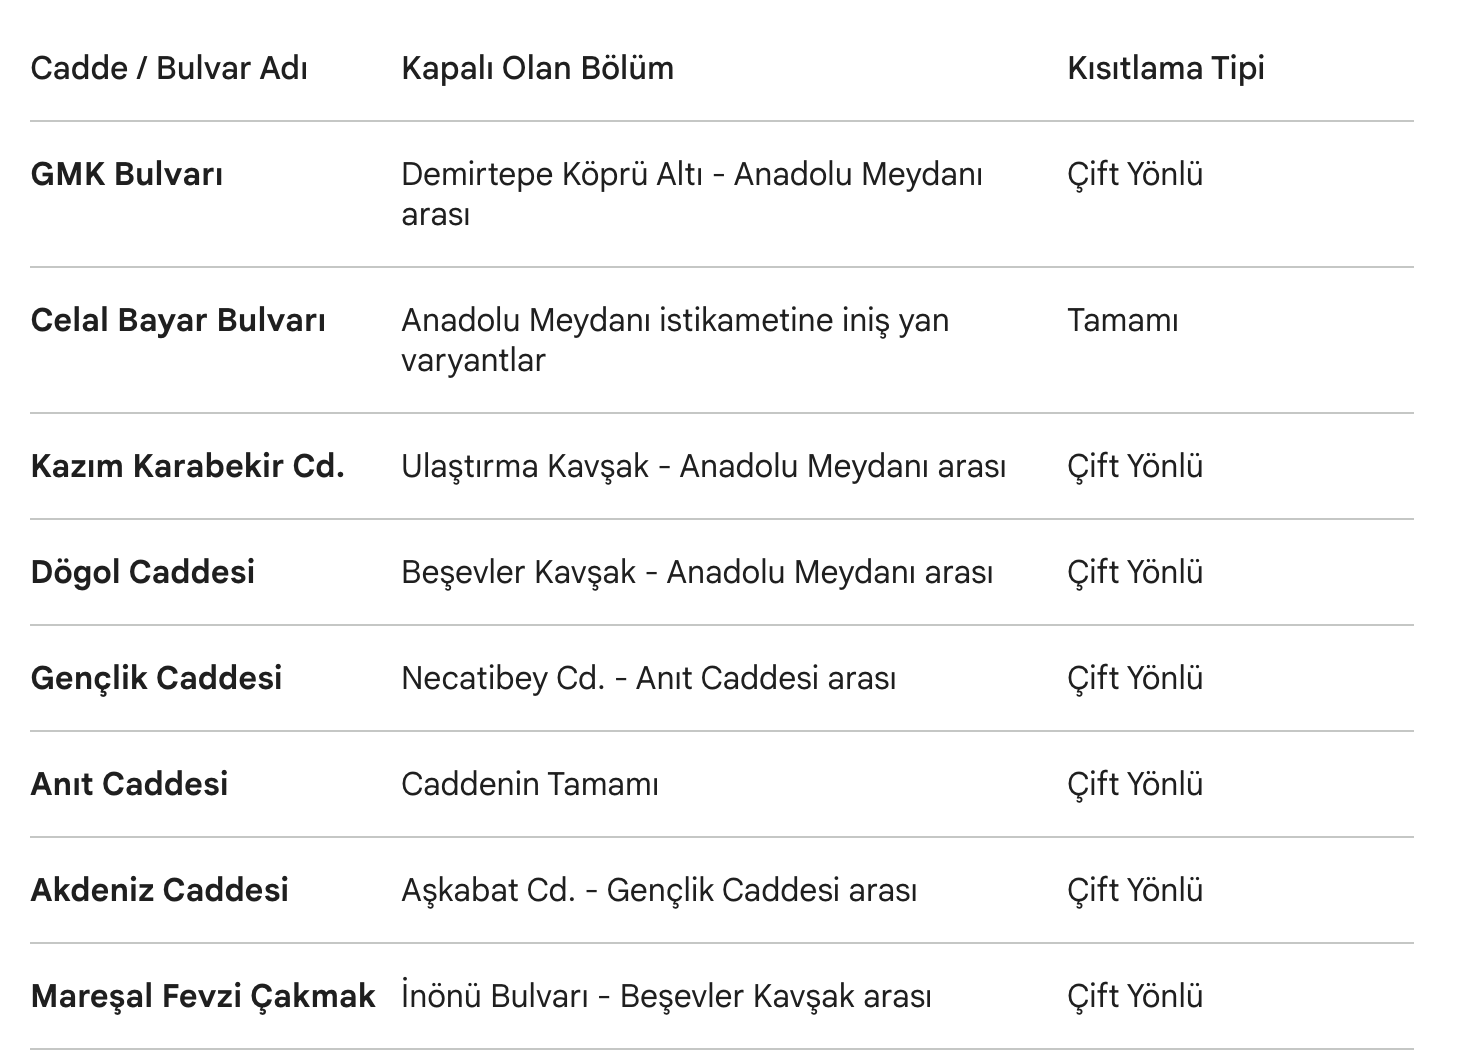Click the 'Caddenin Tamamı' cell

point(530,784)
